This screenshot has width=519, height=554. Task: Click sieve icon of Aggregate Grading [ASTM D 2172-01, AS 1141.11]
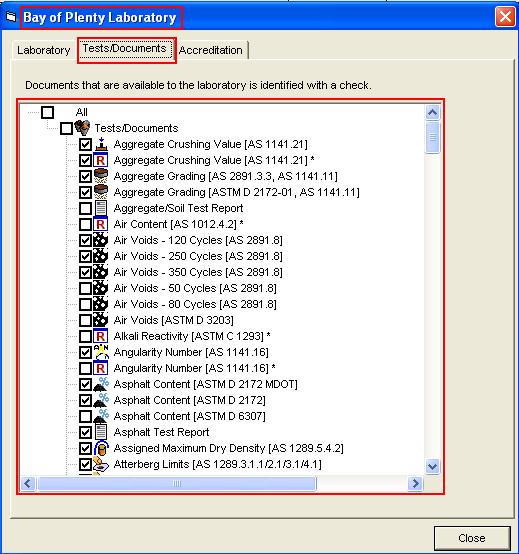point(101,192)
